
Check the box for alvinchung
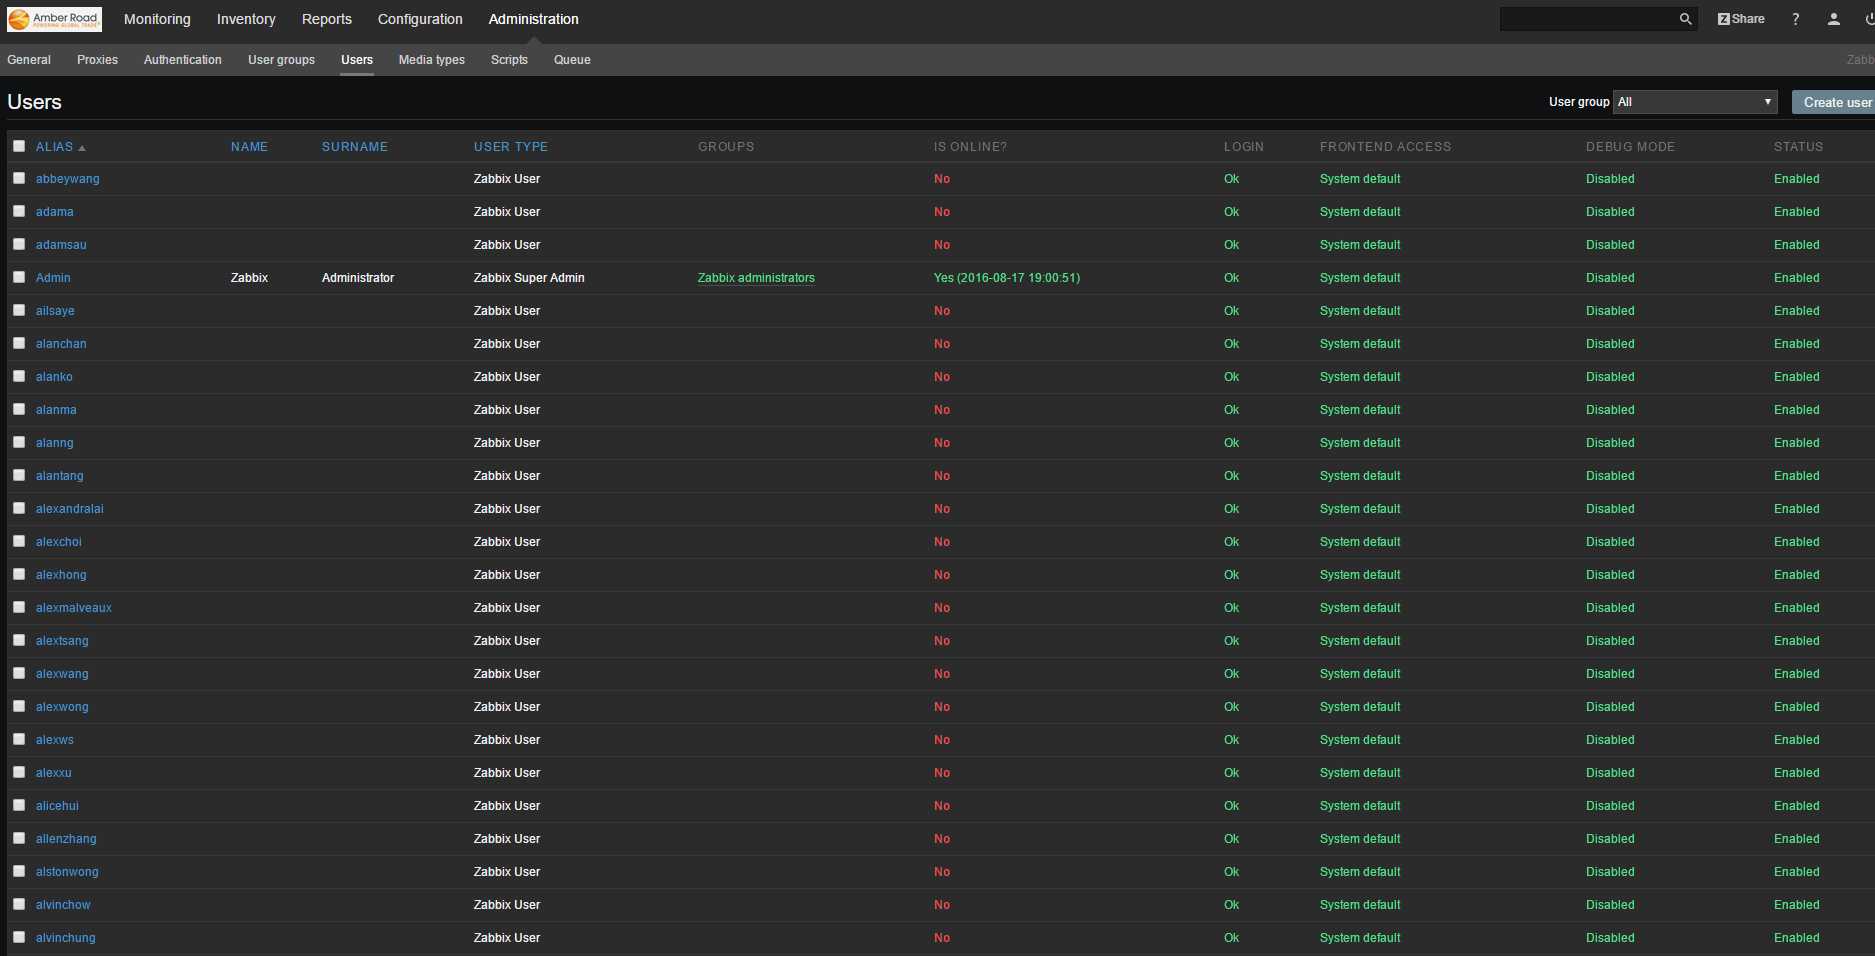19,937
